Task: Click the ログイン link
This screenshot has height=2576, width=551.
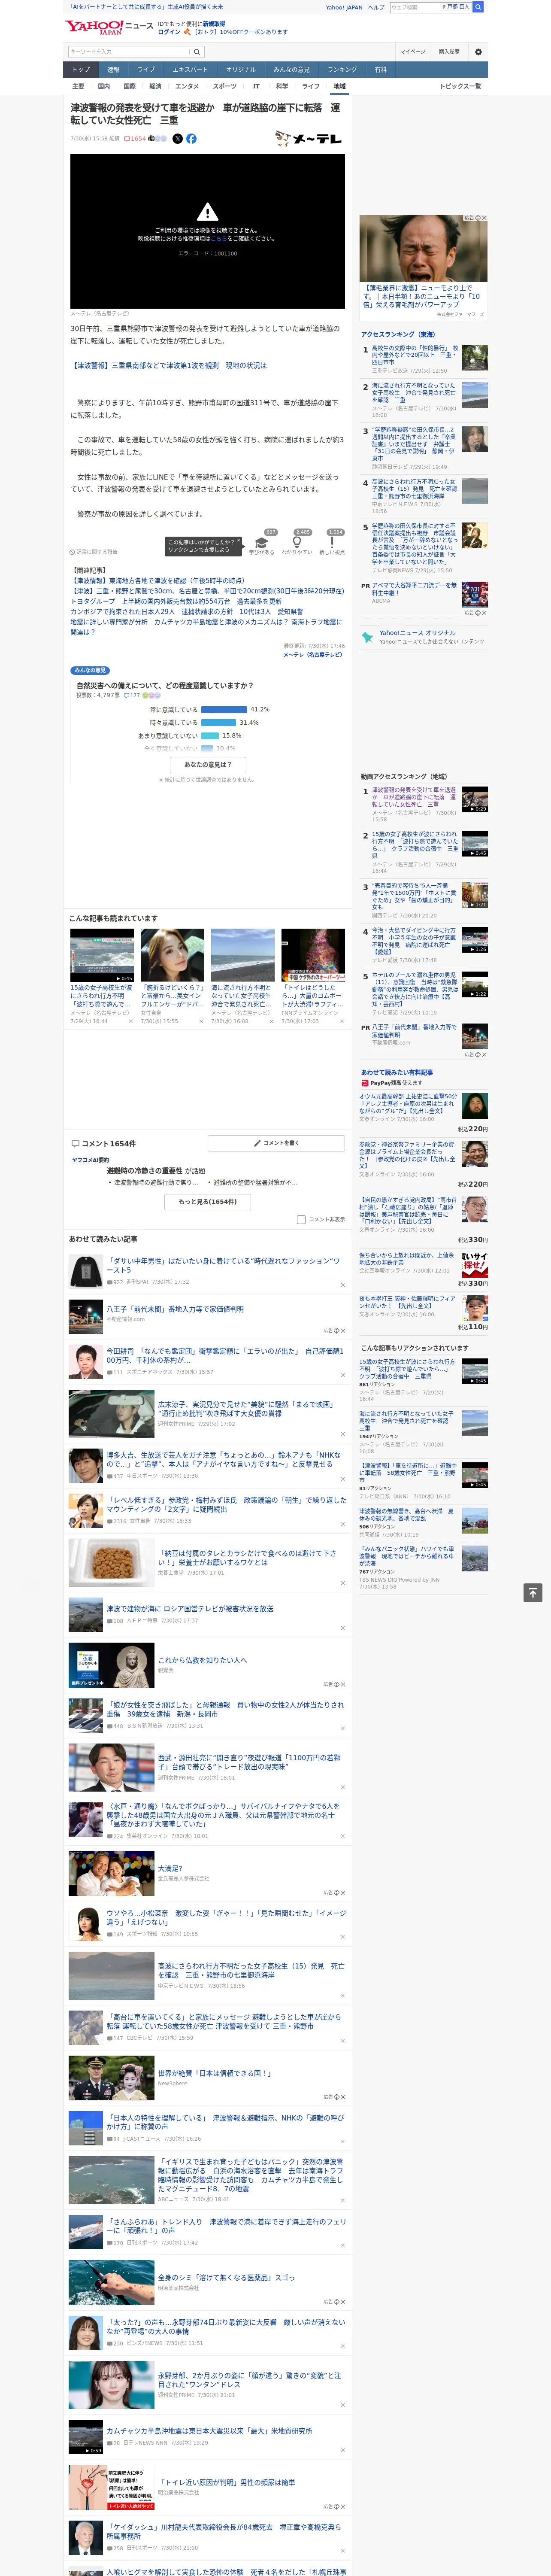Action: [169, 32]
